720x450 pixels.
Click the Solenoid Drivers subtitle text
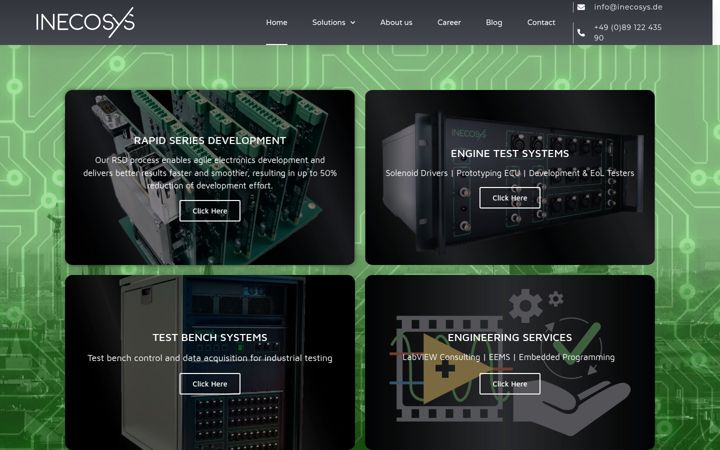click(x=510, y=173)
